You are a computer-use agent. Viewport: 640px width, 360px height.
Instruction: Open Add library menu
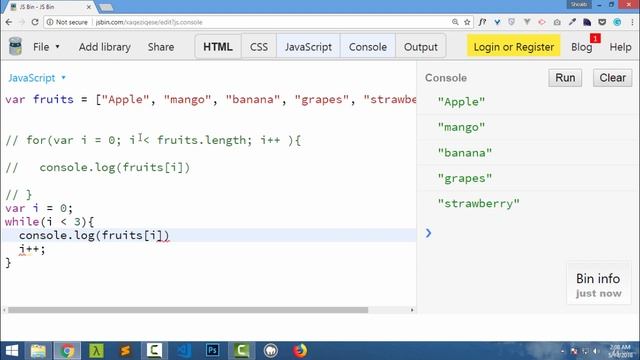pos(104,47)
